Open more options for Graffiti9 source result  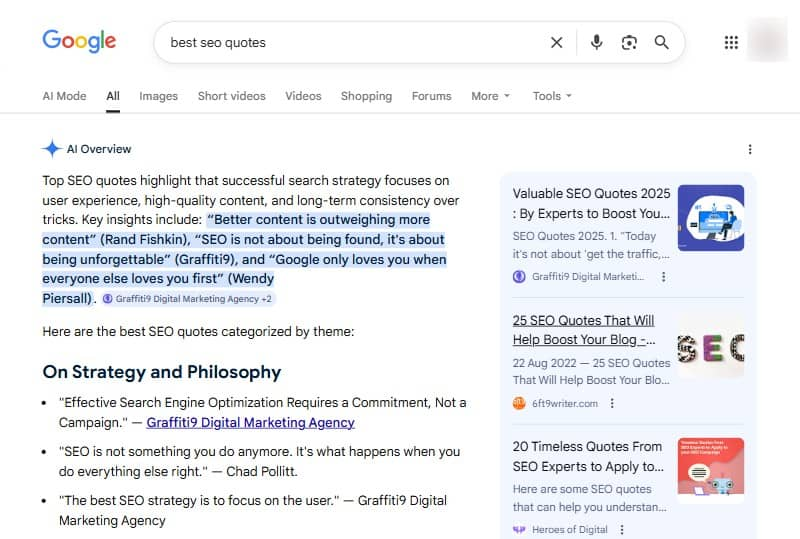[x=663, y=277]
